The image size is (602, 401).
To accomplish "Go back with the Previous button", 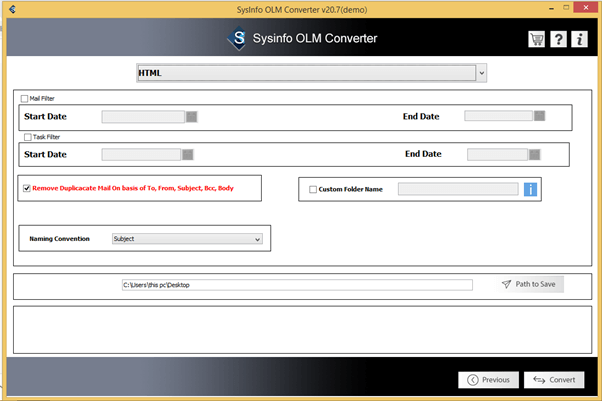I will (x=488, y=380).
